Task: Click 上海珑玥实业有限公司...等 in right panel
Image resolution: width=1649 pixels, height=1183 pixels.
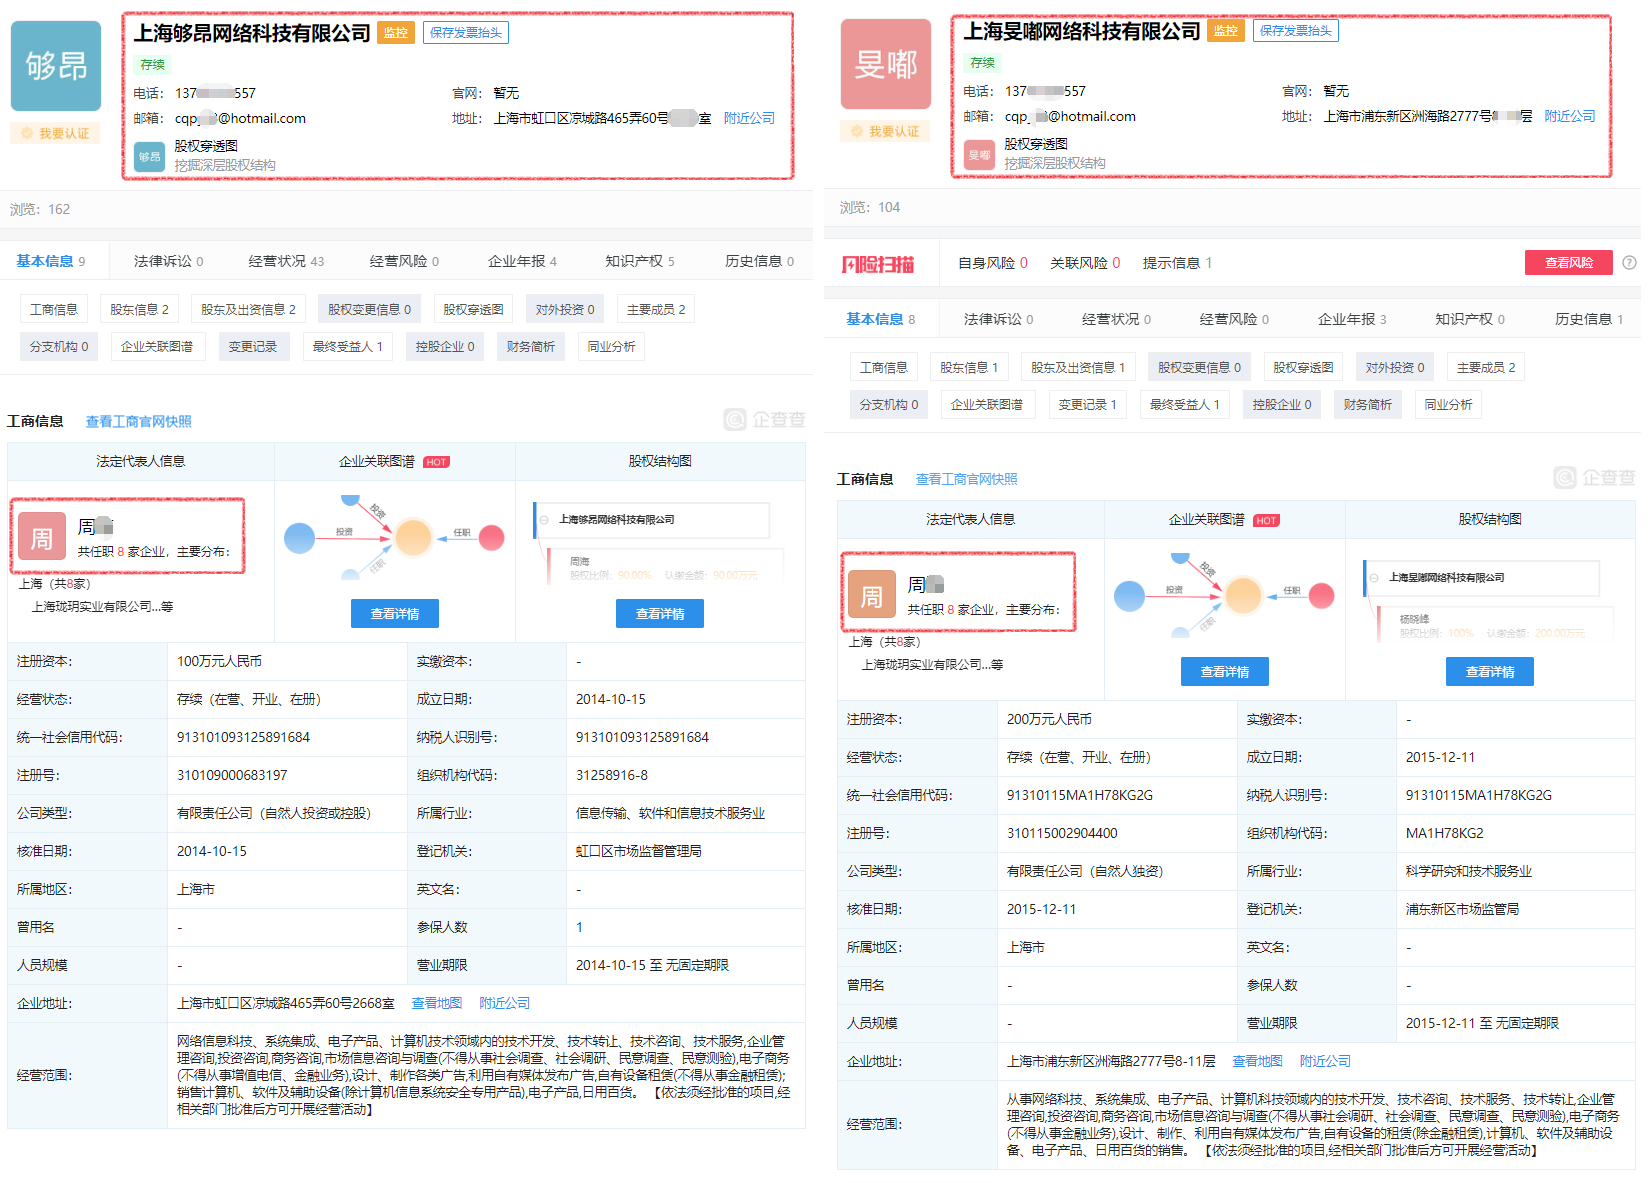Action: pos(932,665)
